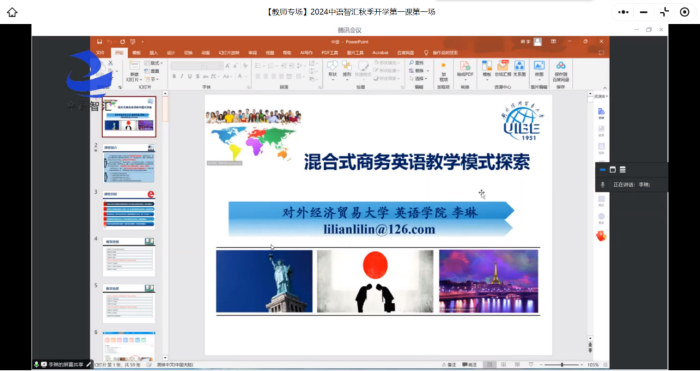700x371 pixels.
Task: Click the microphone icon in the speaking panel
Action: point(603,184)
